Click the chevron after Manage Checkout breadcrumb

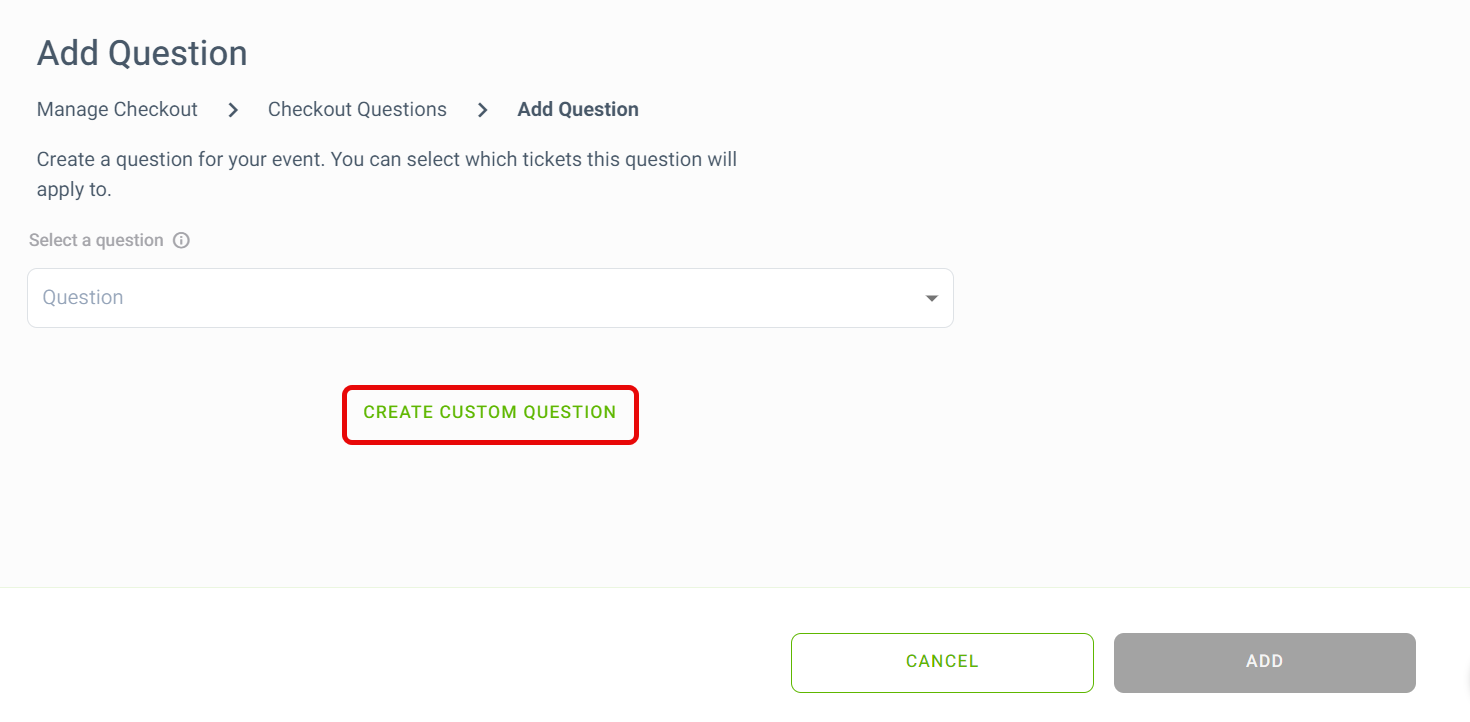click(x=233, y=110)
